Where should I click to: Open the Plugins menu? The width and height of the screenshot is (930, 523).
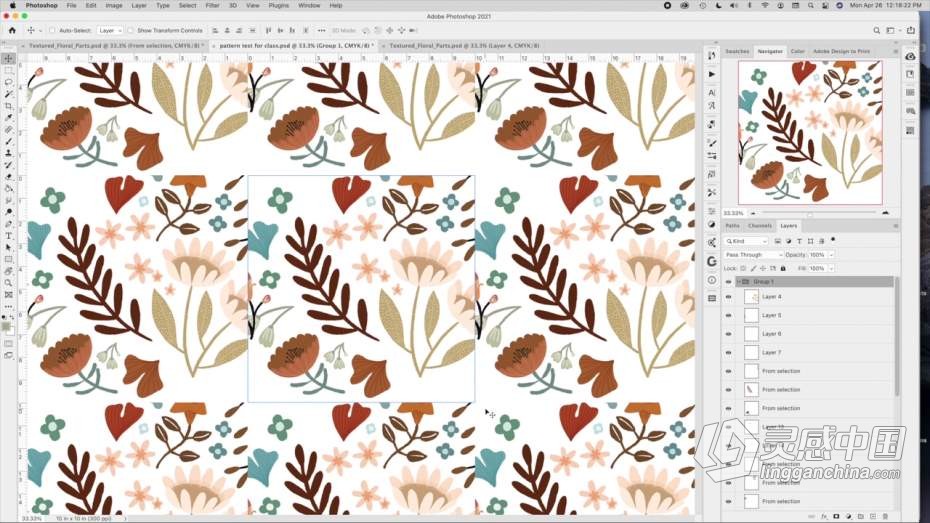tap(278, 5)
